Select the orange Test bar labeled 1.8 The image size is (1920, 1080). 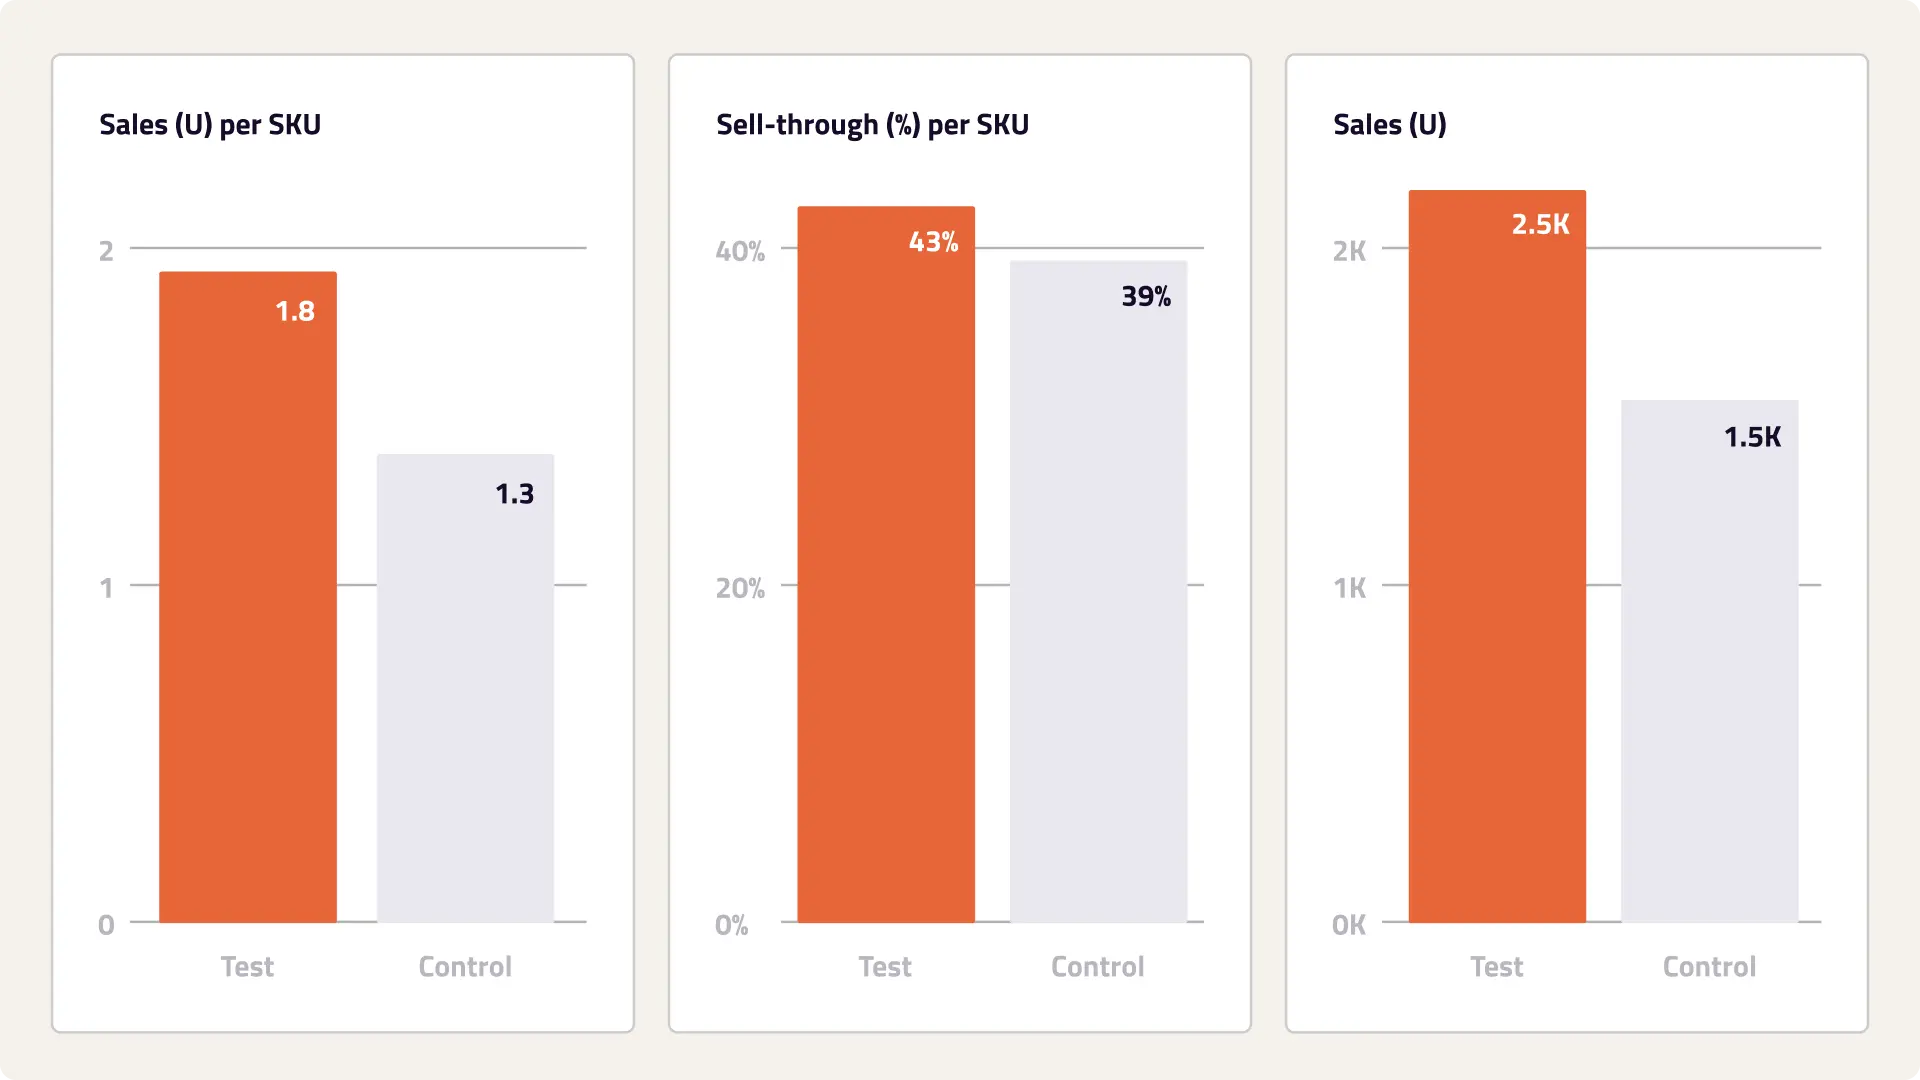click(x=248, y=600)
